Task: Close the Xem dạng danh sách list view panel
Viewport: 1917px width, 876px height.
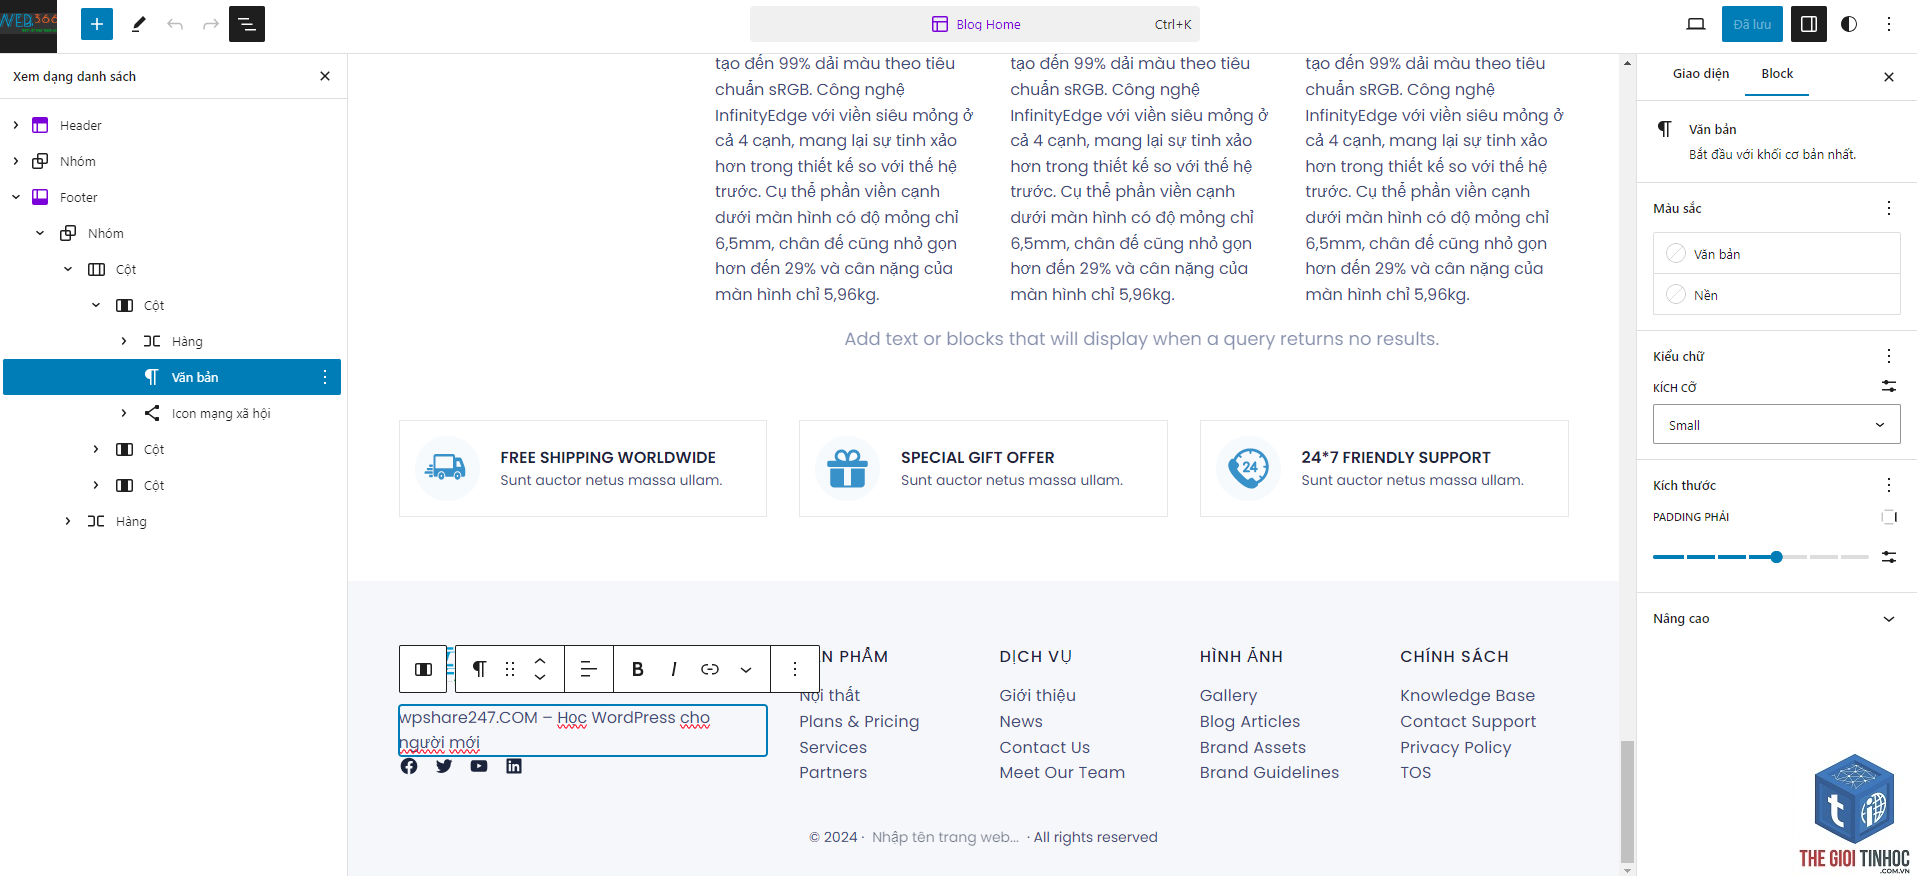Action: pyautogui.click(x=325, y=76)
